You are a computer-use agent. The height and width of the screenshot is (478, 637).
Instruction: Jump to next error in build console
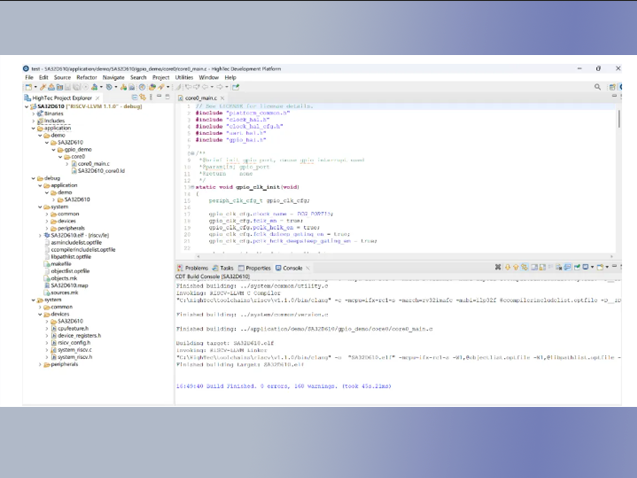click(x=507, y=267)
